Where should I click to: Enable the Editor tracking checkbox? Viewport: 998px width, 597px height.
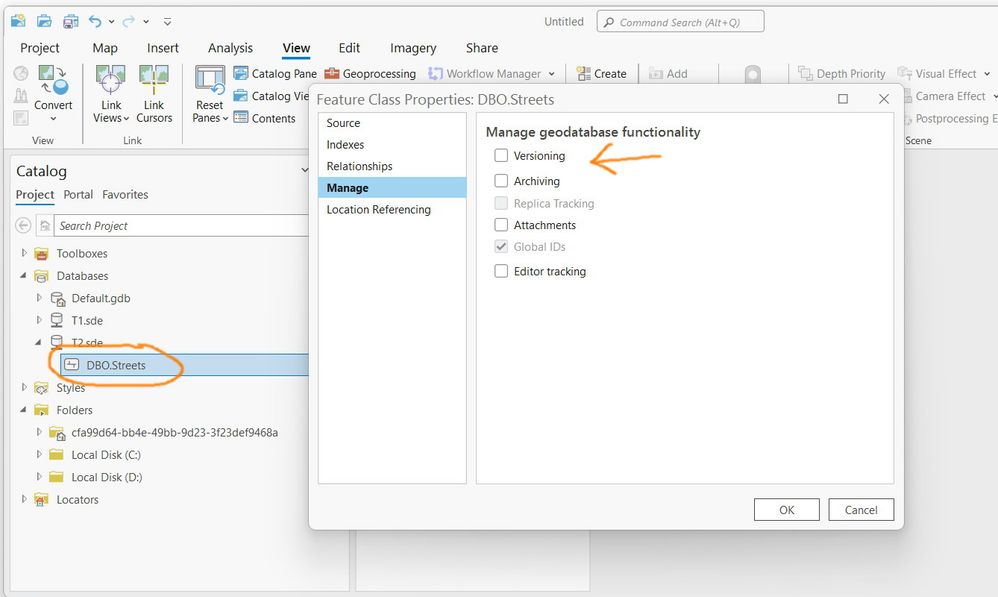[x=502, y=271]
